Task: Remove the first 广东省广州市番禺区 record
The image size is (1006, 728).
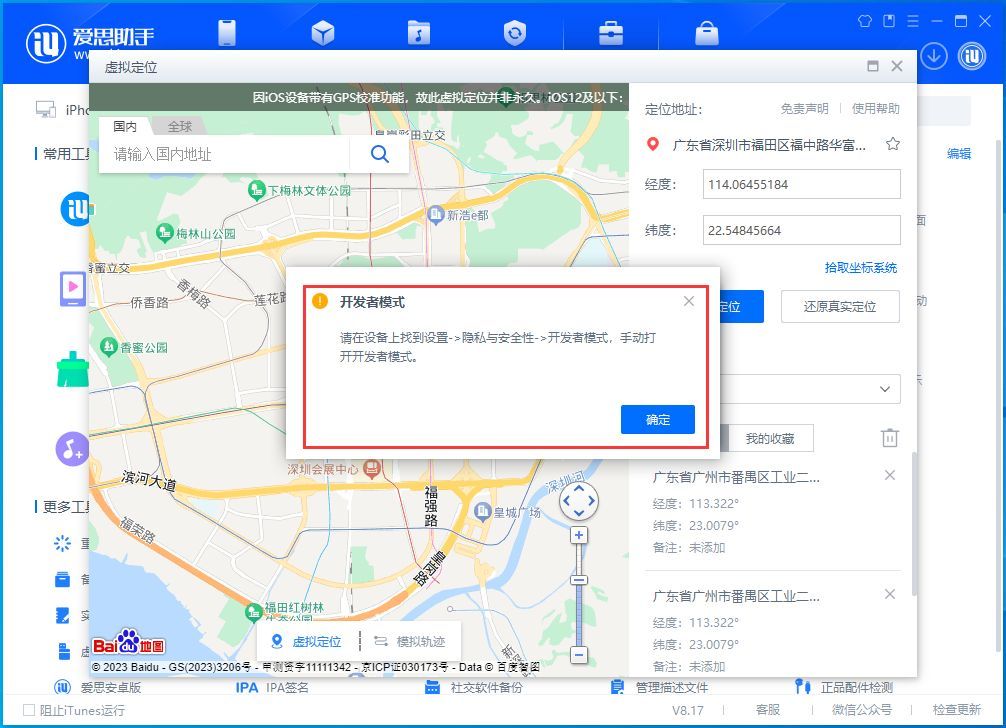Action: pos(890,475)
